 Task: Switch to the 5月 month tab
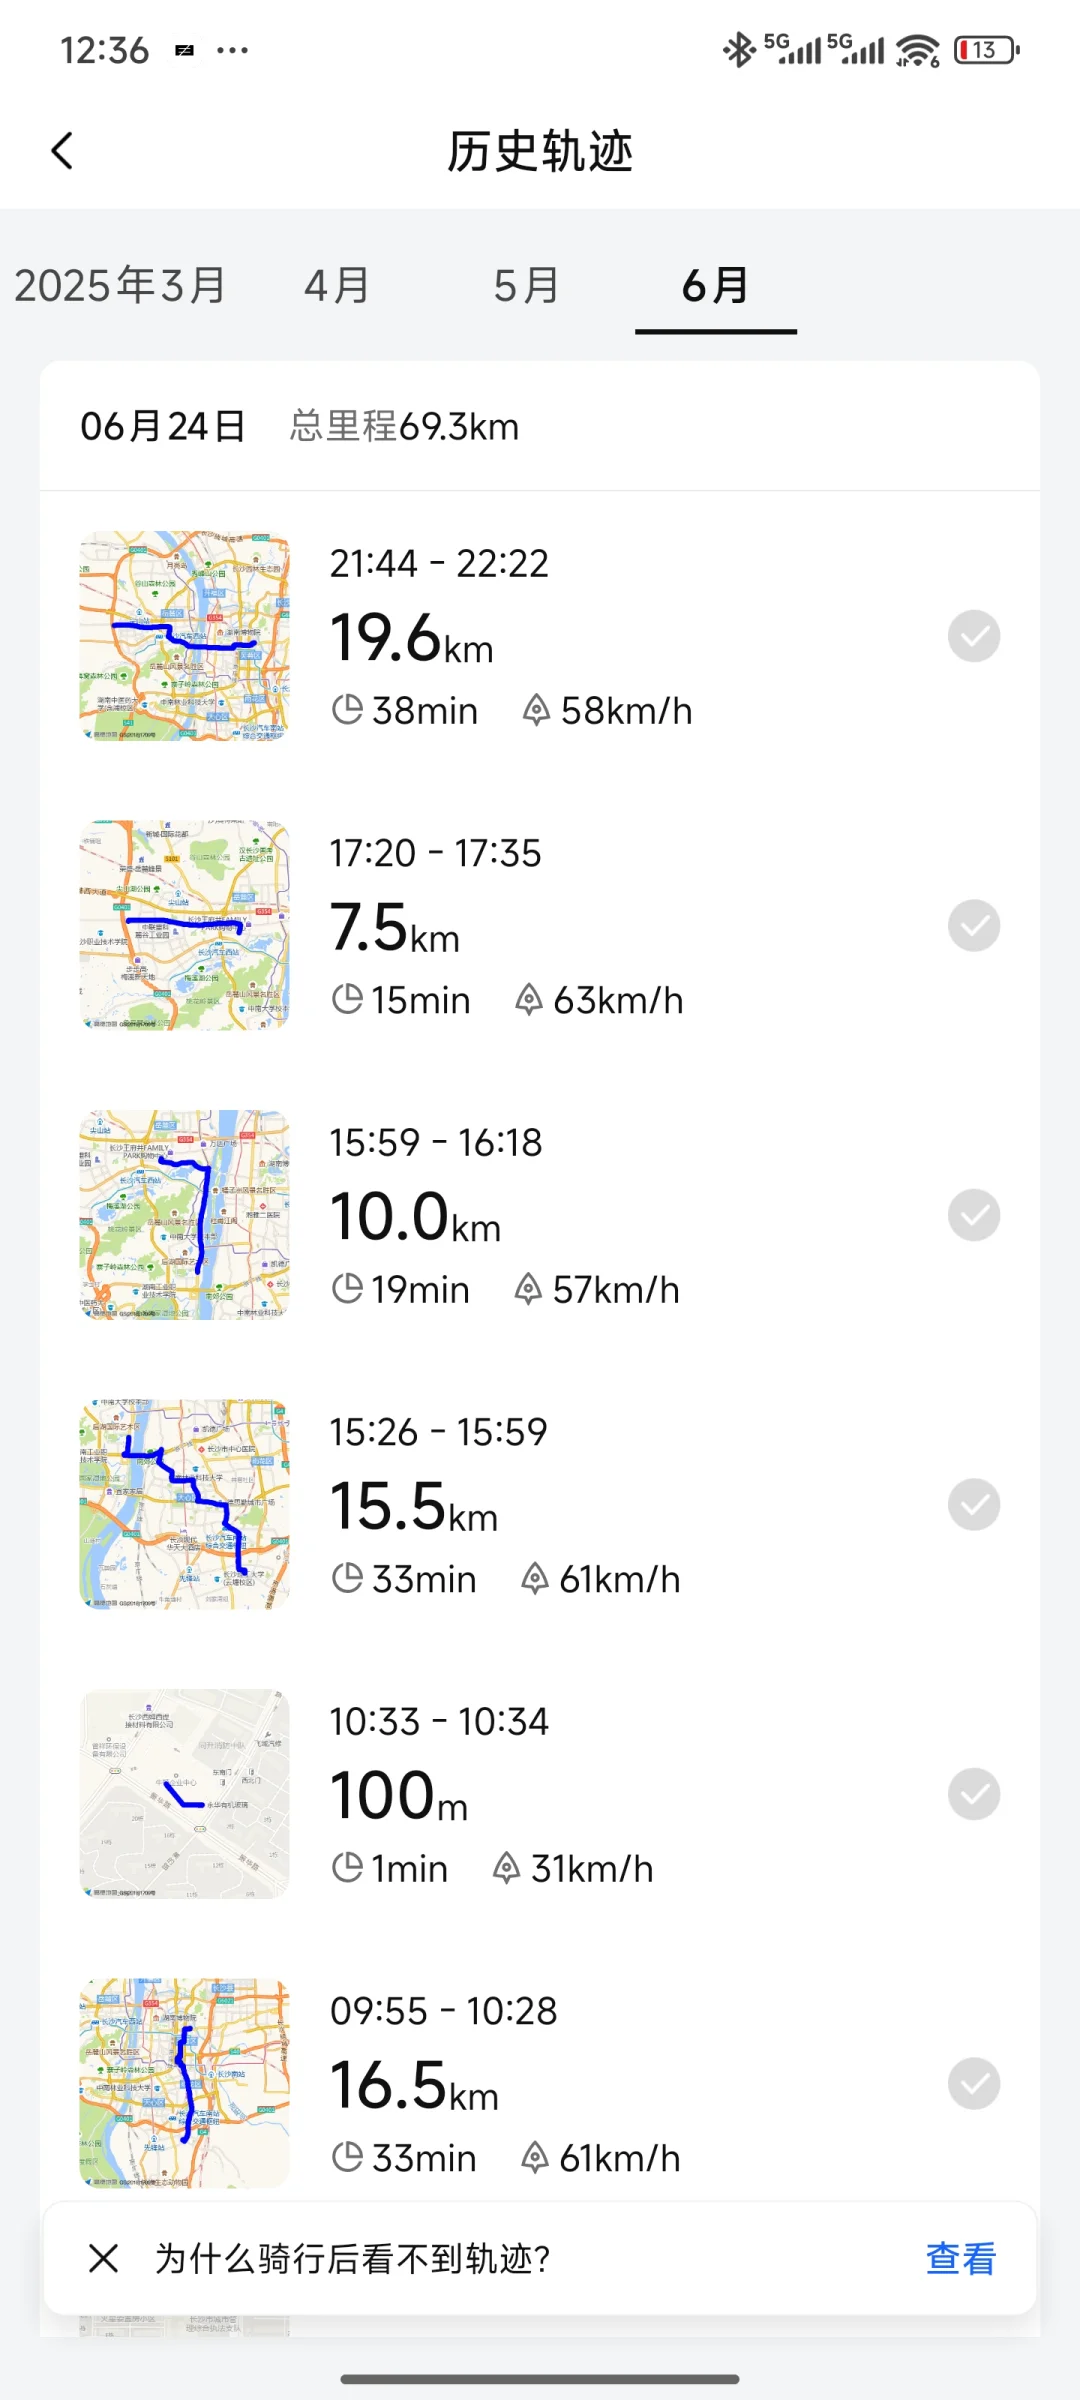(526, 286)
